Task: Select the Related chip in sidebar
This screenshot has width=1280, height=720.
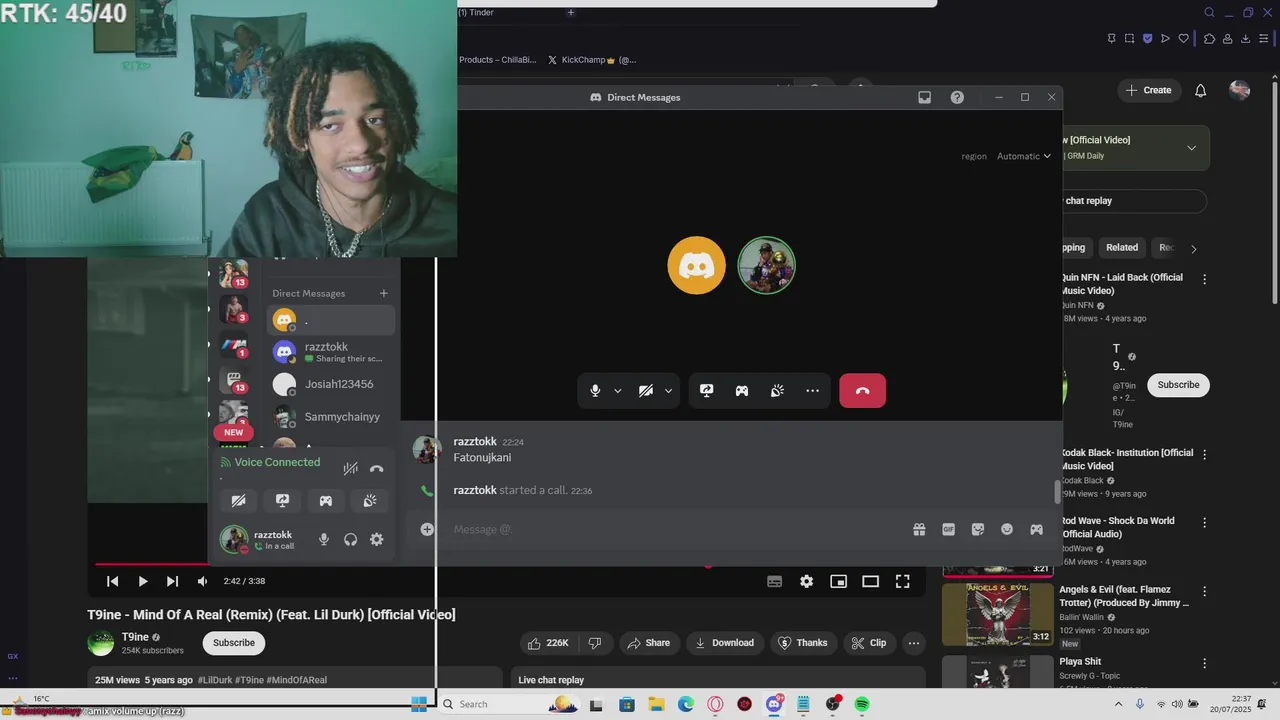Action: (x=1122, y=248)
